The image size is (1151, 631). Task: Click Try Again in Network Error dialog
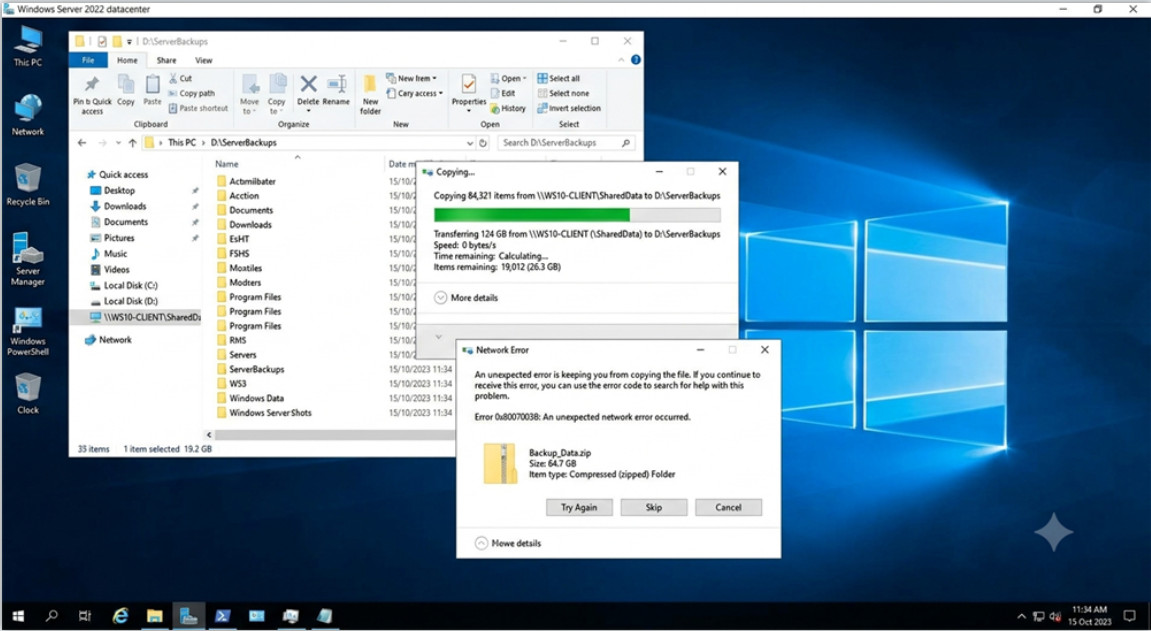point(579,507)
